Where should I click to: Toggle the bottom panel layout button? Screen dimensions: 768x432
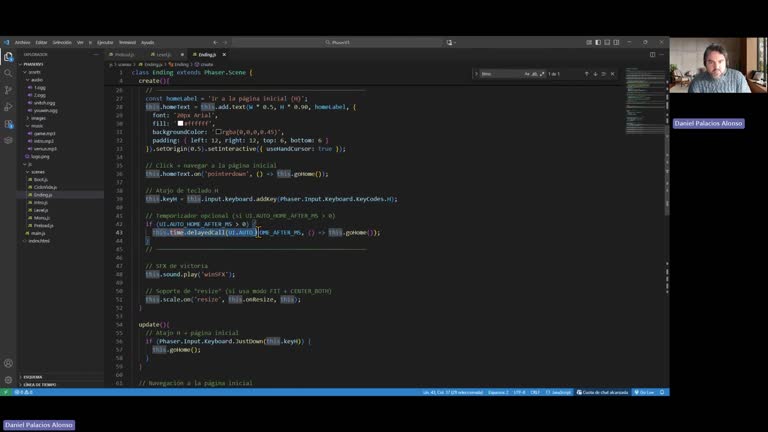[607, 43]
